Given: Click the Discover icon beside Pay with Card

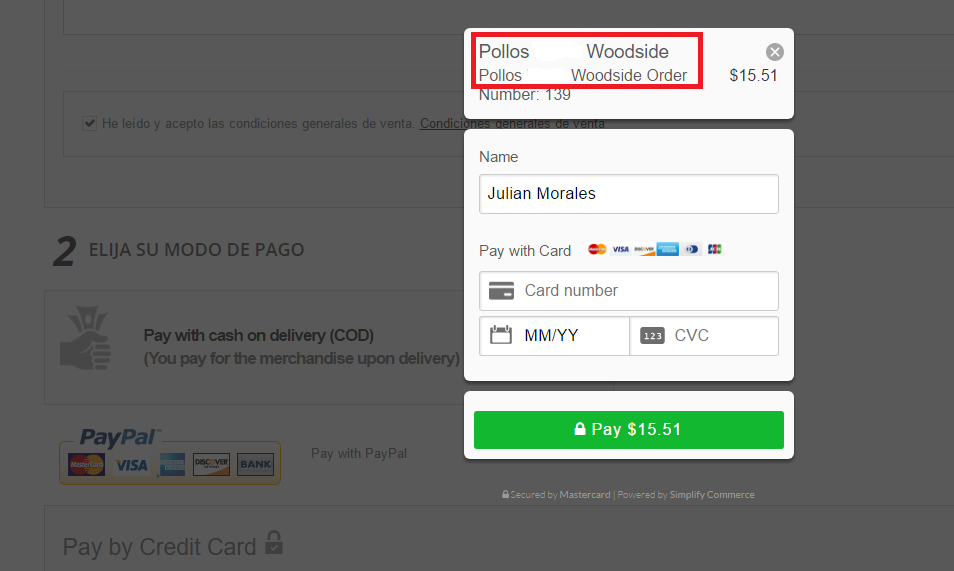Looking at the screenshot, I should pyautogui.click(x=644, y=249).
